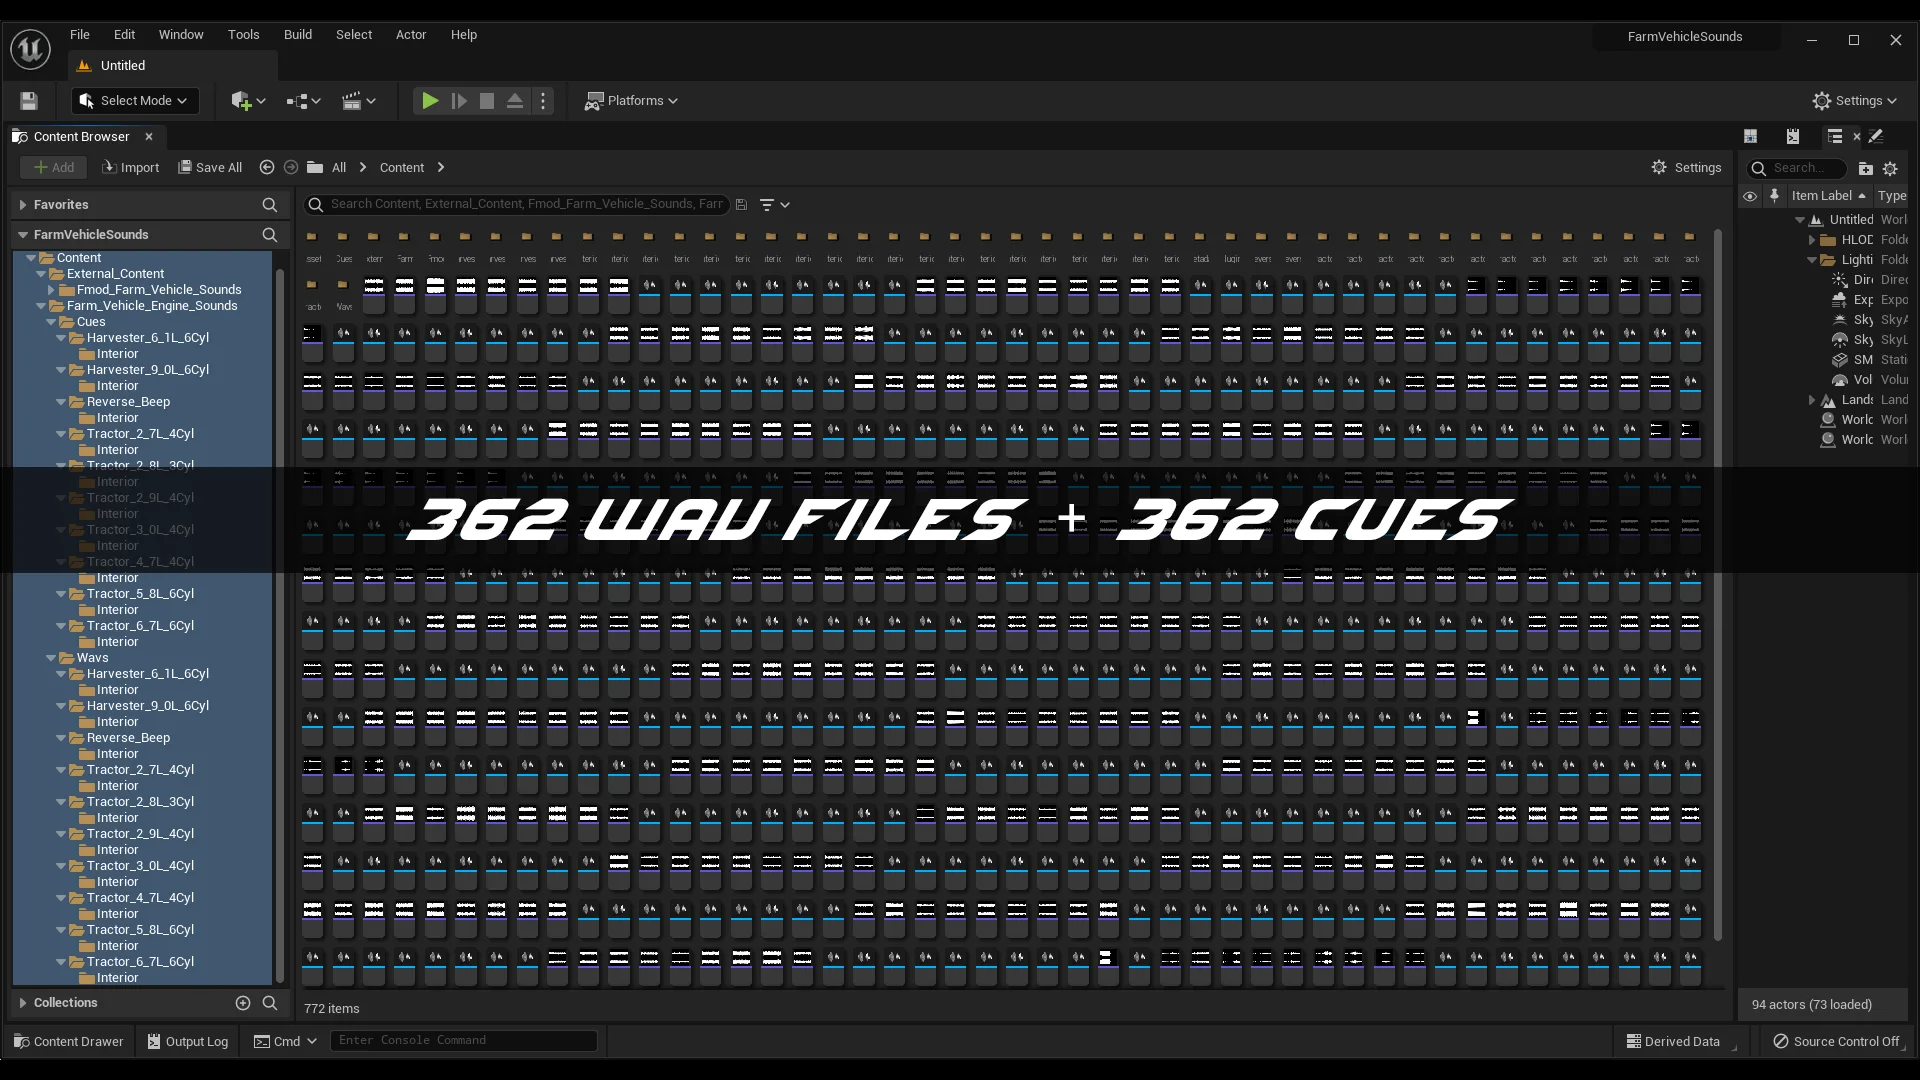
Task: Click the Enter Console Command field
Action: (x=463, y=1041)
